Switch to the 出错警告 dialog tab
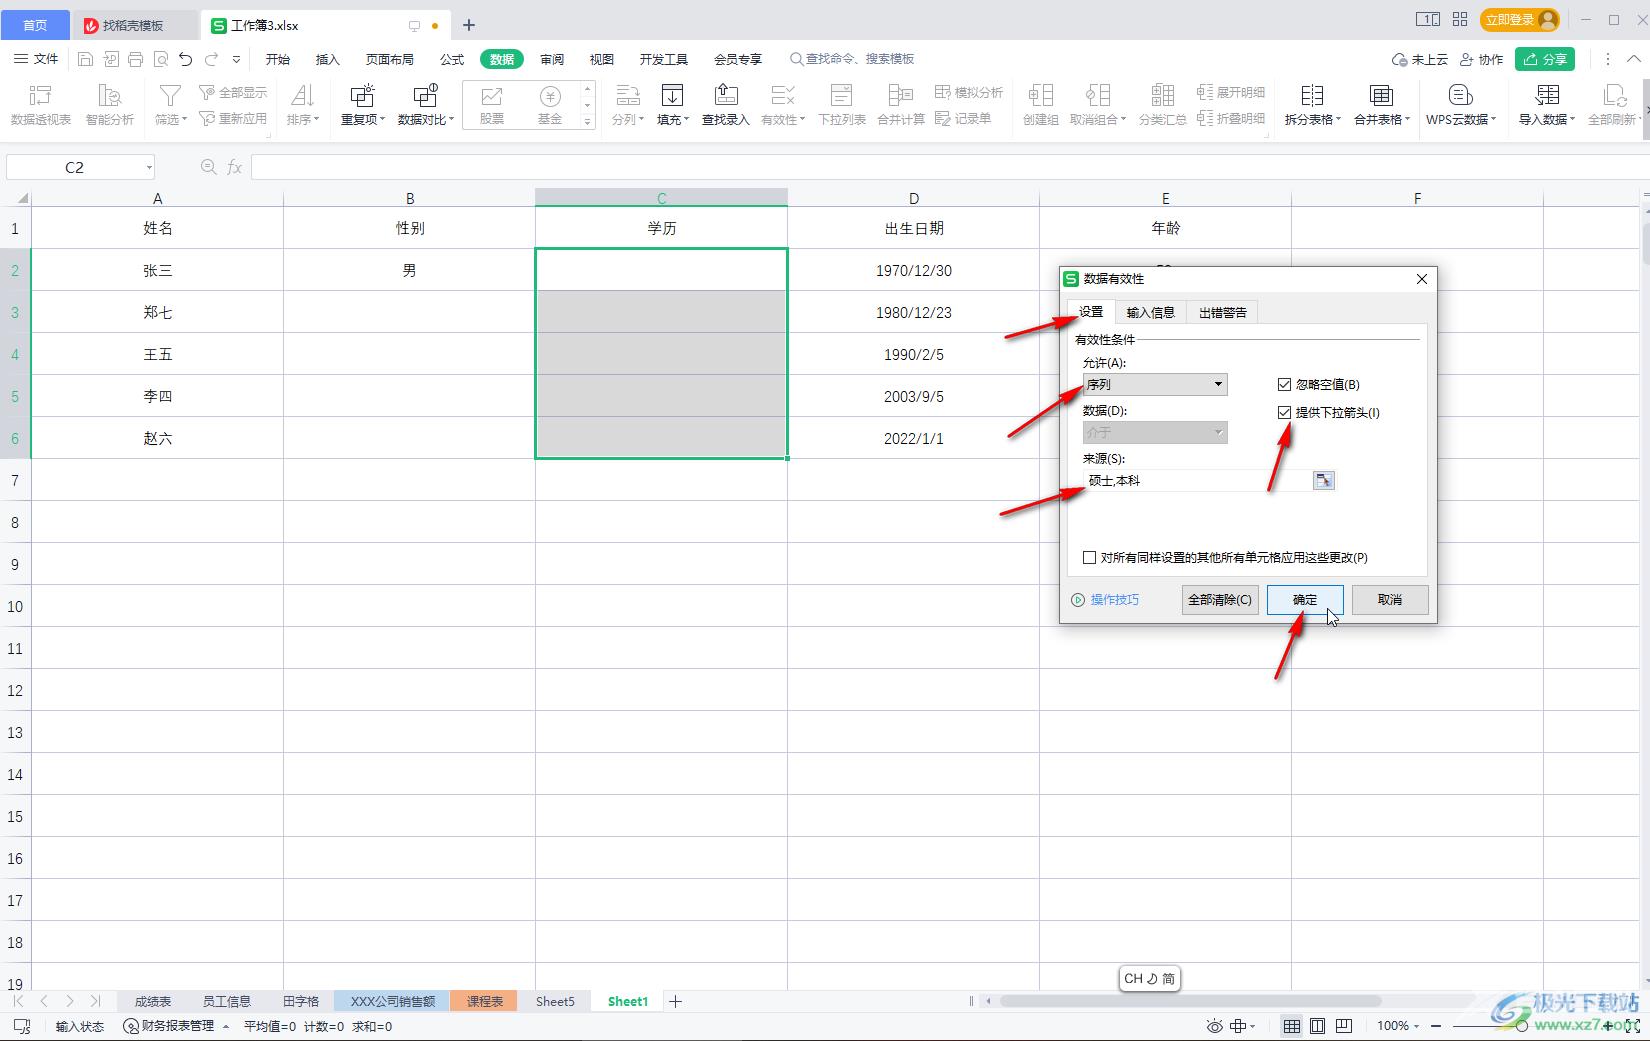This screenshot has width=1650, height=1041. coord(1222,312)
